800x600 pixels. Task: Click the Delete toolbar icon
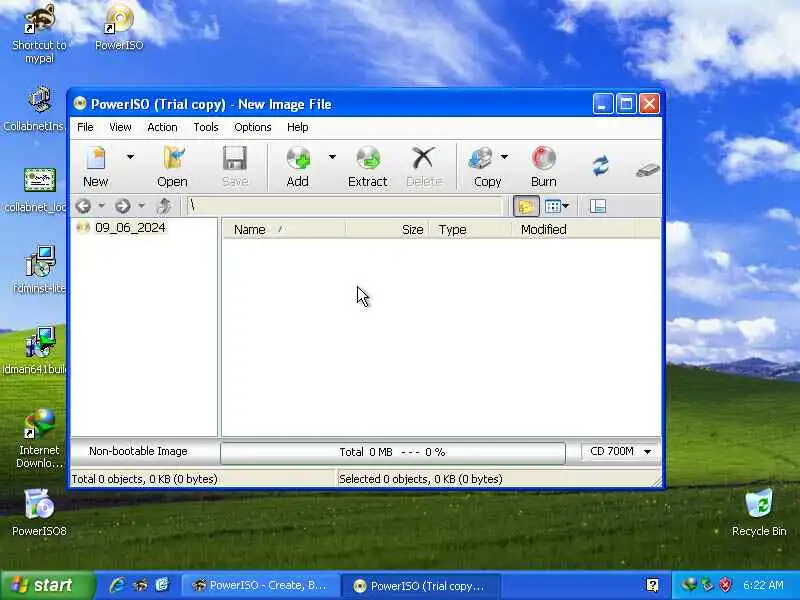pos(423,166)
